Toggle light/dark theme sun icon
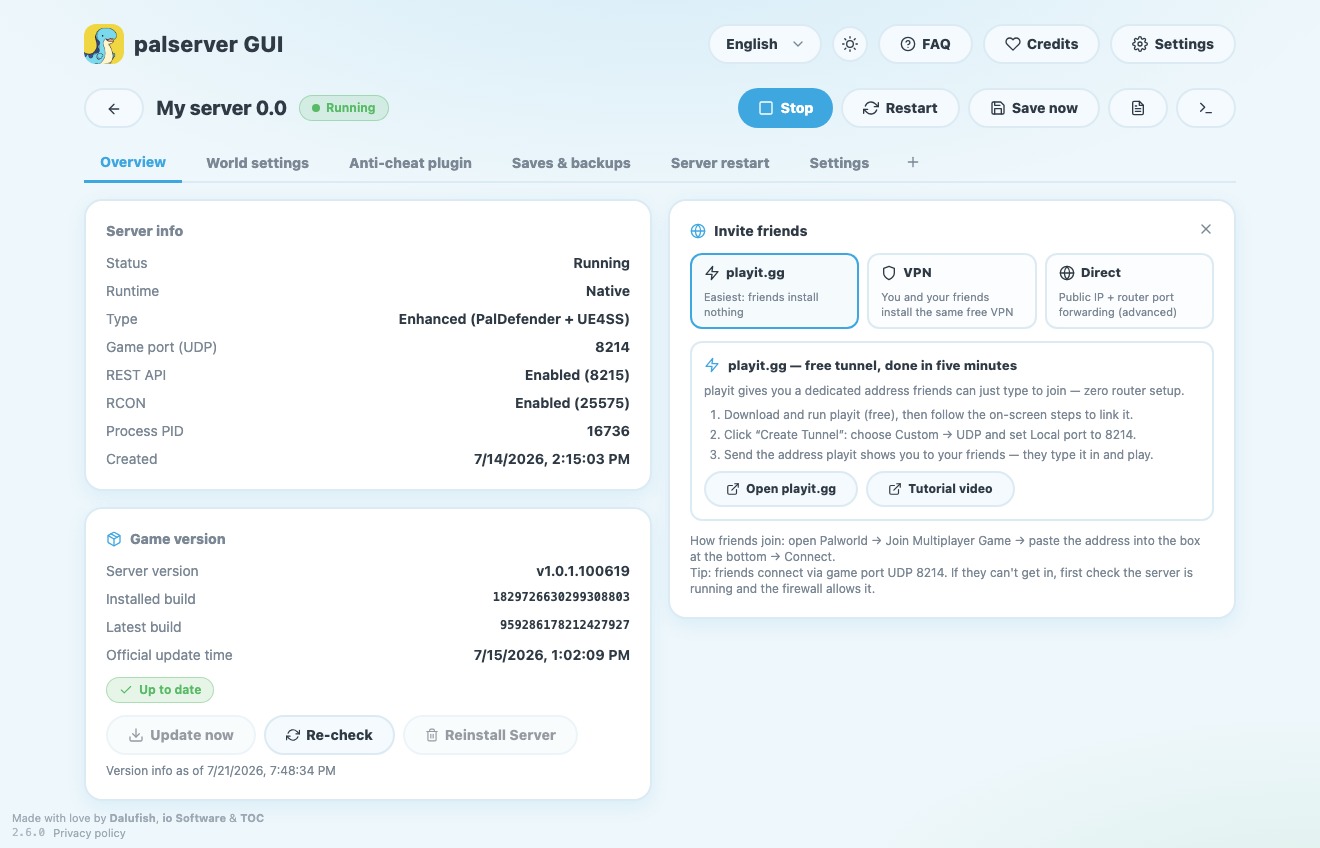This screenshot has height=848, width=1320. click(850, 44)
